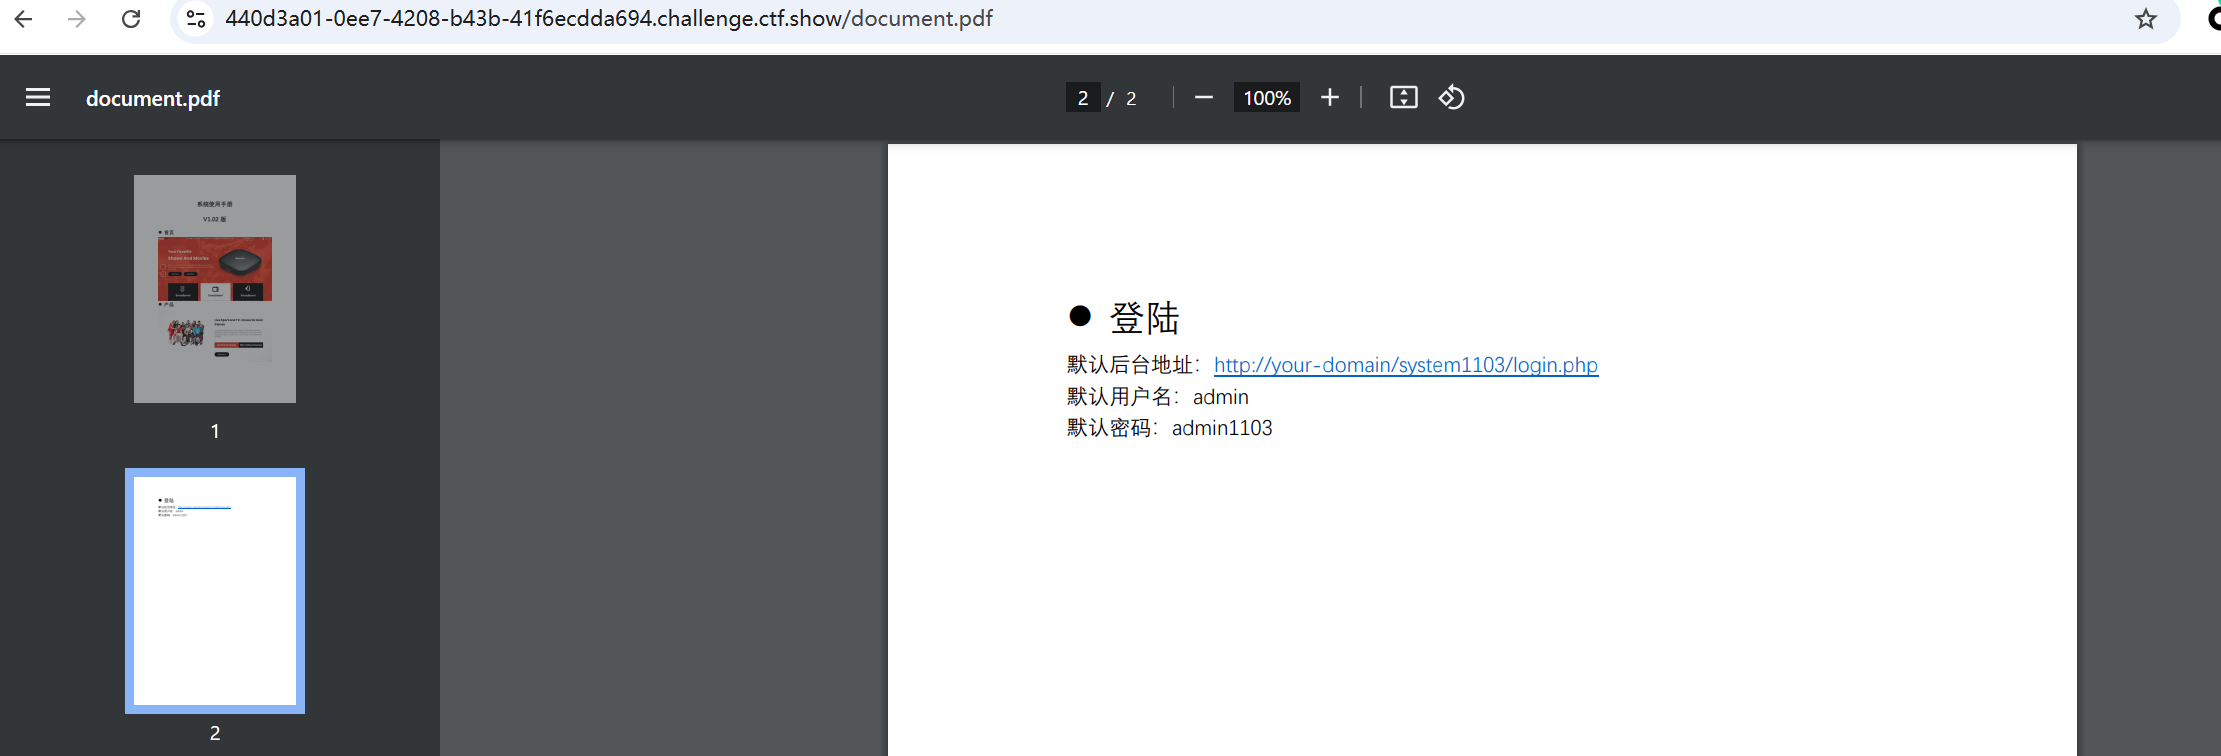Image resolution: width=2221 pixels, height=756 pixels.
Task: Reload the document.pdf page
Action: pyautogui.click(x=131, y=19)
